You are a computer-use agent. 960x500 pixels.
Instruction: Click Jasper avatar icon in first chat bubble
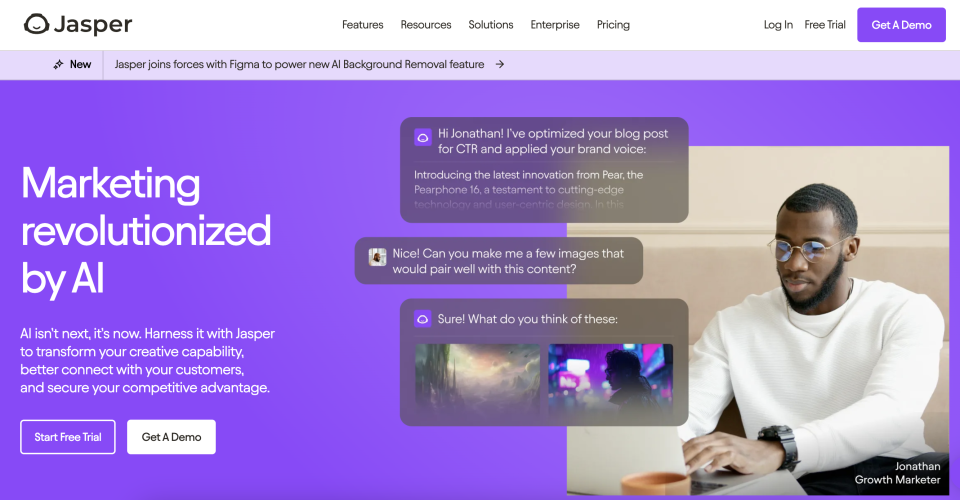coord(422,138)
